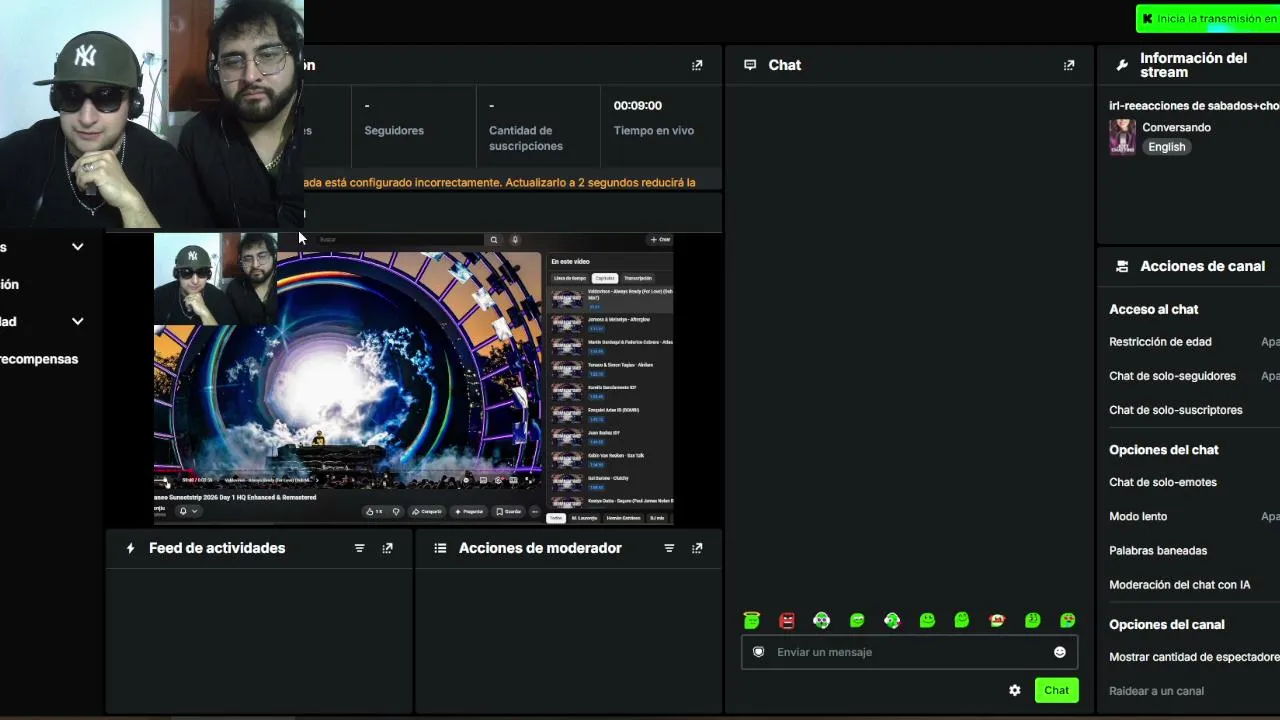Click the Conversando category label
Viewport: 1280px width, 720px height.
tap(1176, 127)
